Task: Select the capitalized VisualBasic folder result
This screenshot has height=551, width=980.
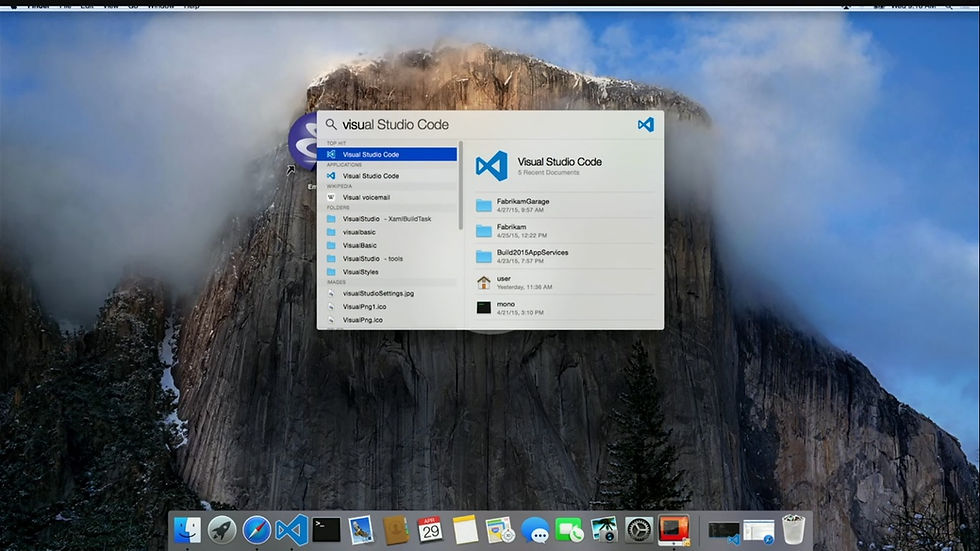Action: 388,246
